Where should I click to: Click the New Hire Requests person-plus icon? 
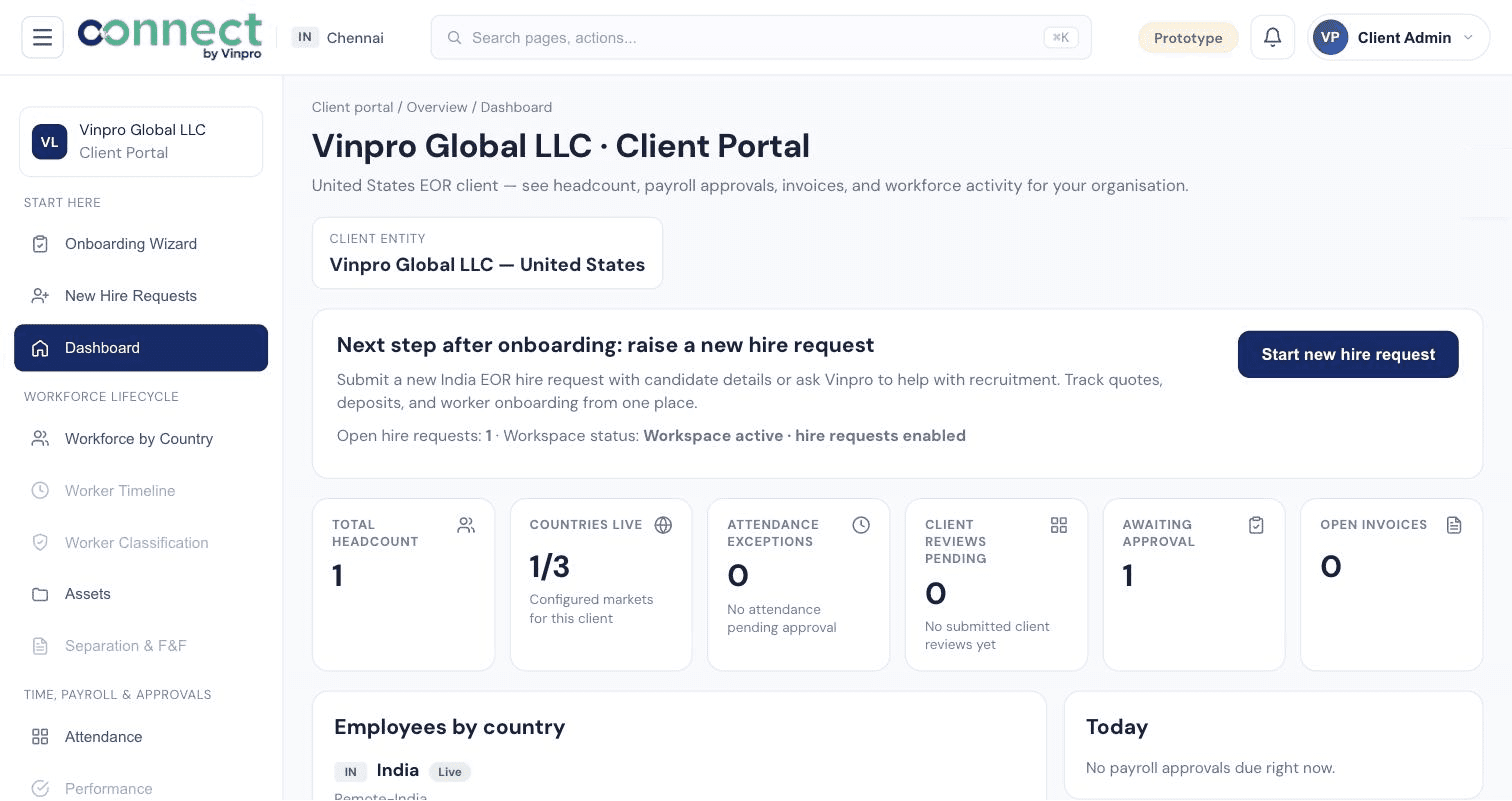coord(40,296)
